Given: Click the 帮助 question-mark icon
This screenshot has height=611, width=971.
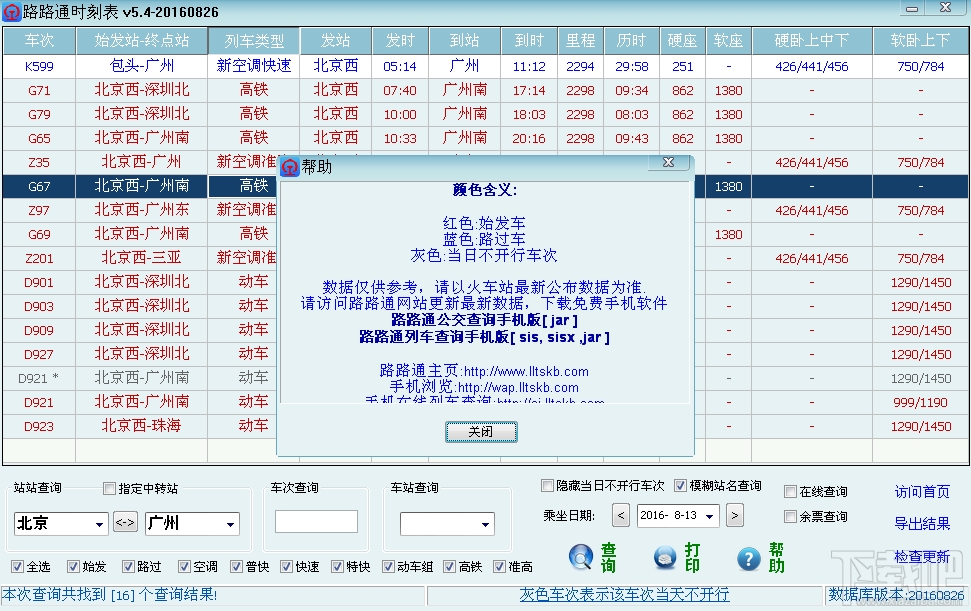Looking at the screenshot, I should pos(748,559).
